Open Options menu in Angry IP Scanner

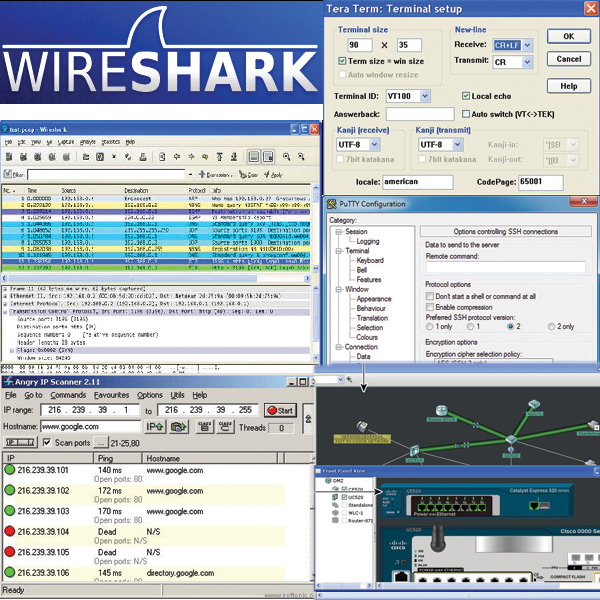coord(150,395)
